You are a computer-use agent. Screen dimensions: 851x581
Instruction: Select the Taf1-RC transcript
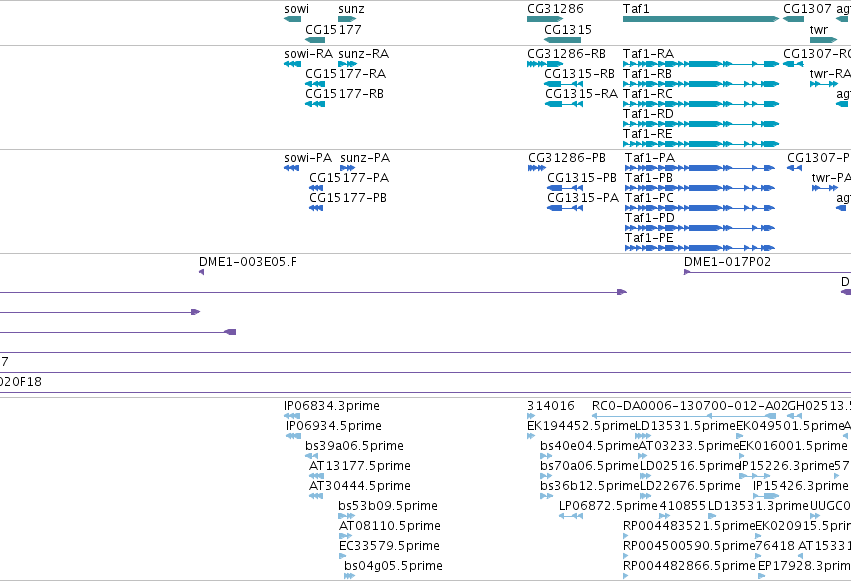(701, 104)
